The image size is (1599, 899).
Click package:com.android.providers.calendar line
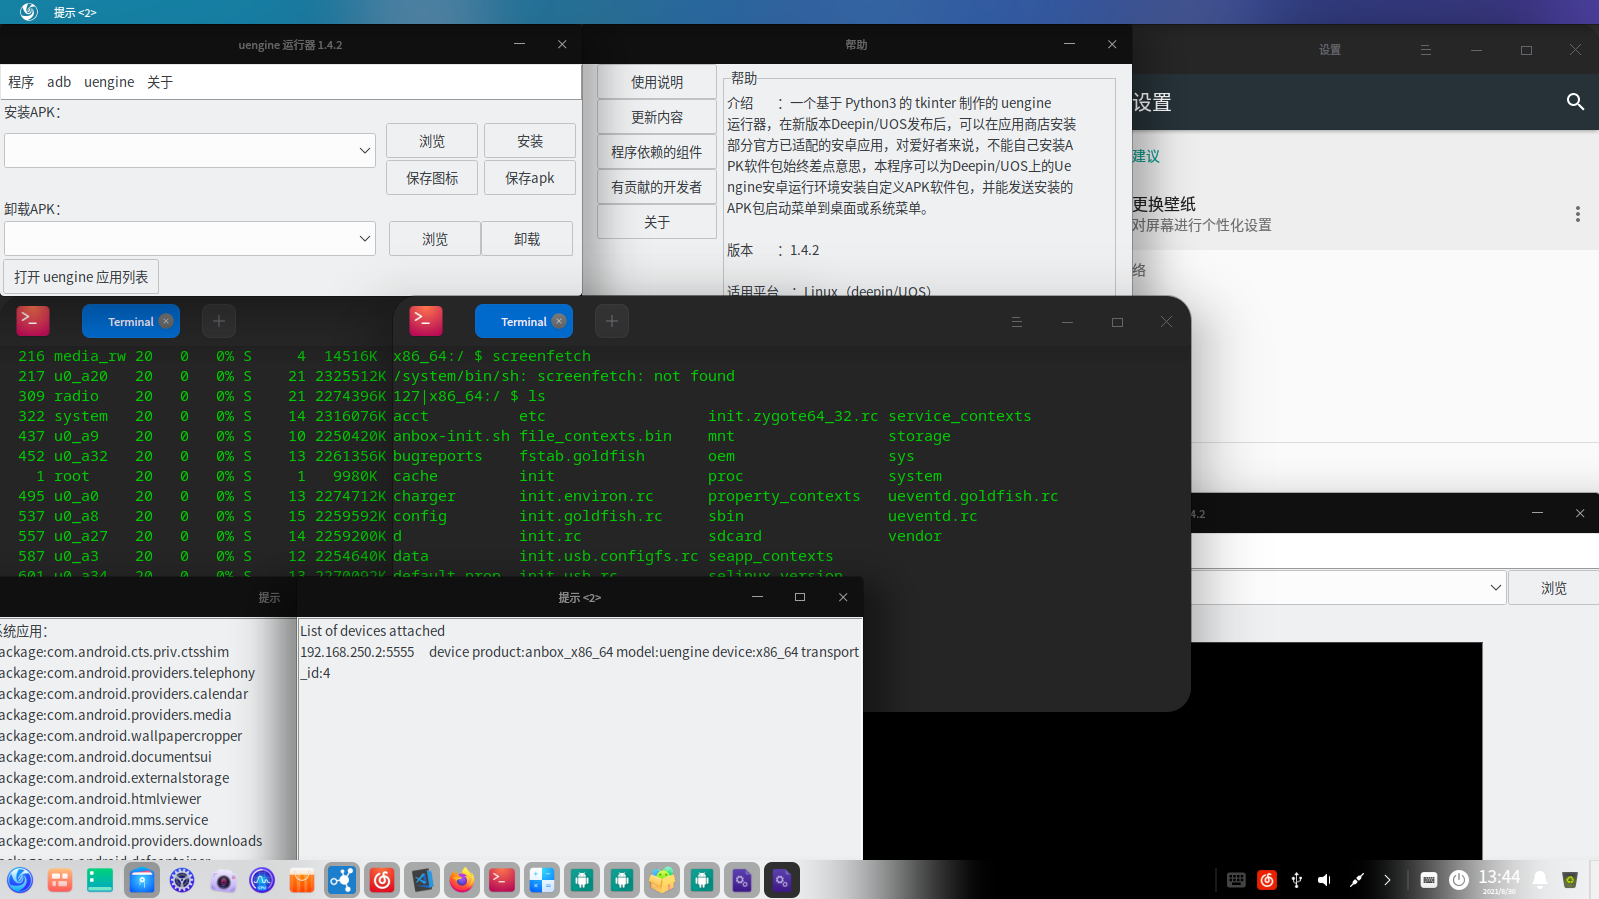pos(124,694)
